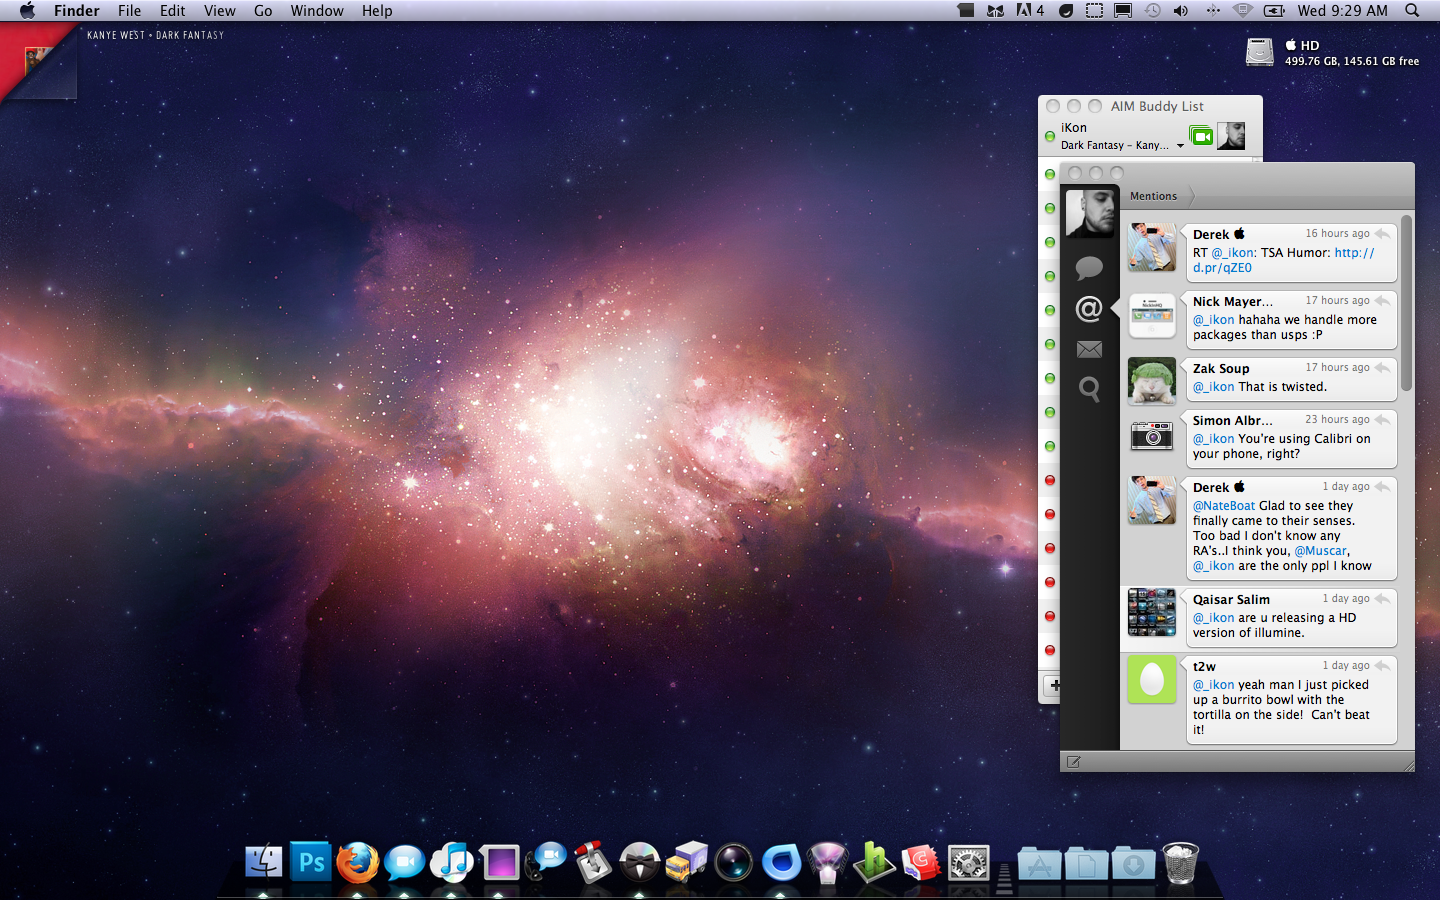Open the red candy C app in Dock
The width and height of the screenshot is (1440, 900).
click(921, 862)
